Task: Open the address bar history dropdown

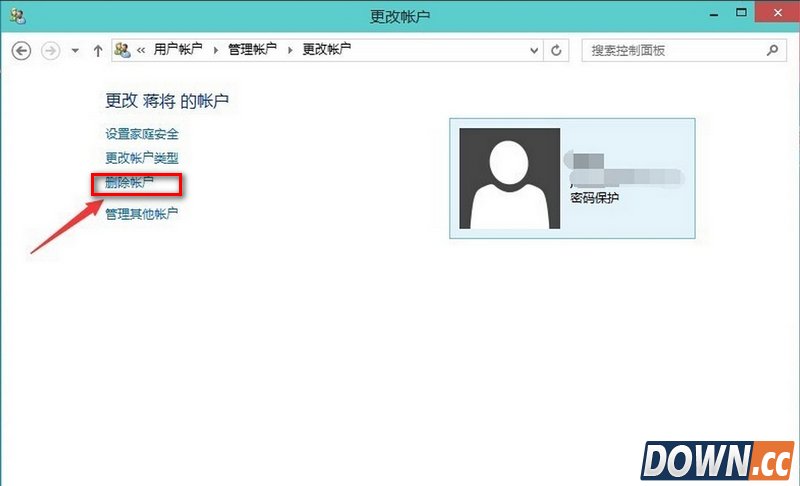Action: (x=534, y=50)
